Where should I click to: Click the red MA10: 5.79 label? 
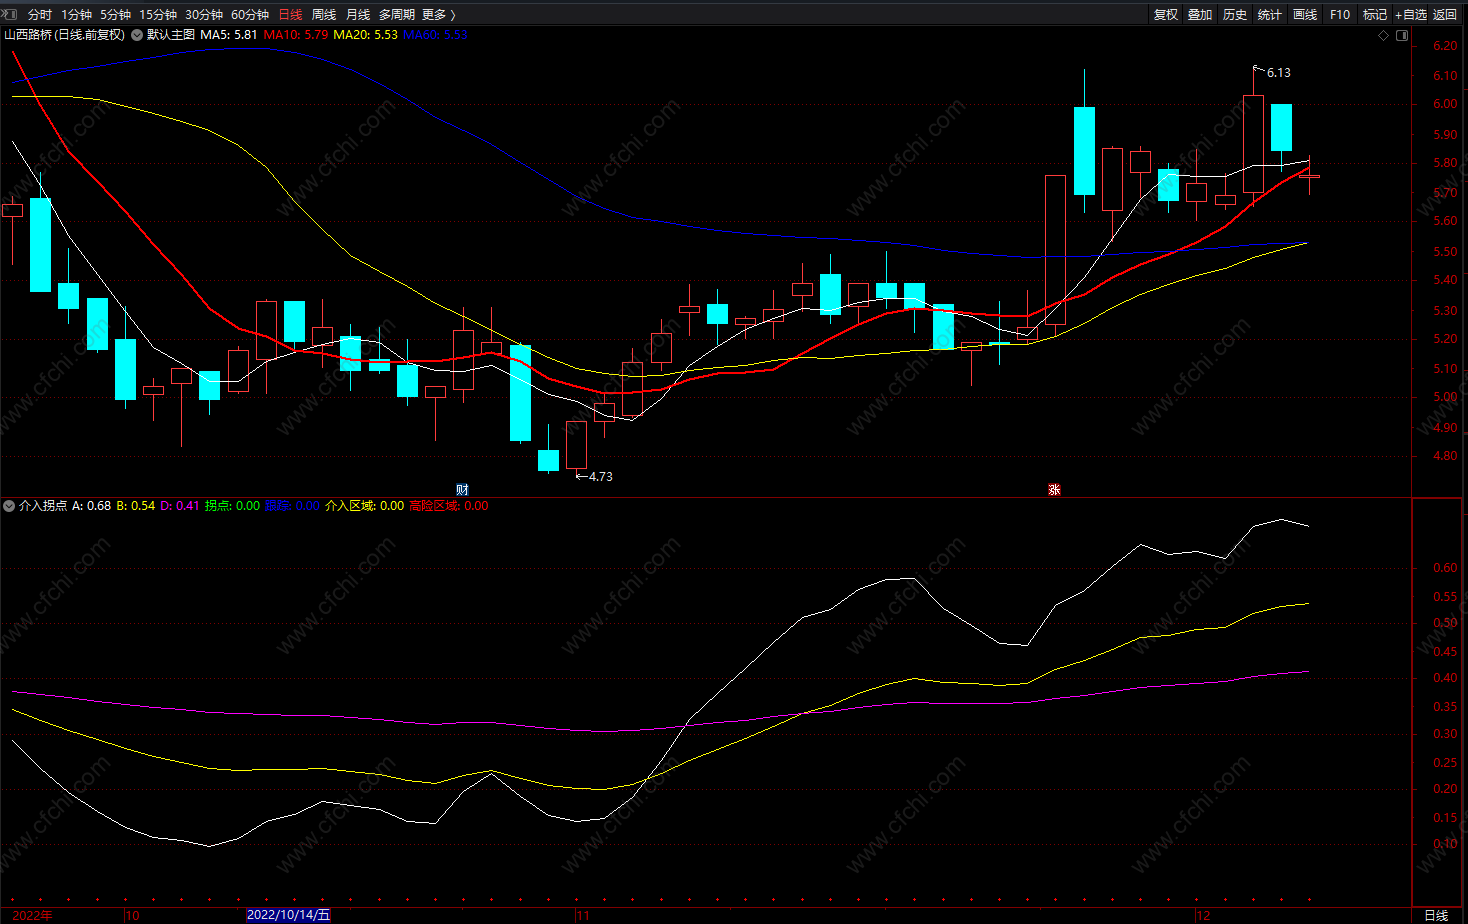coord(296,35)
